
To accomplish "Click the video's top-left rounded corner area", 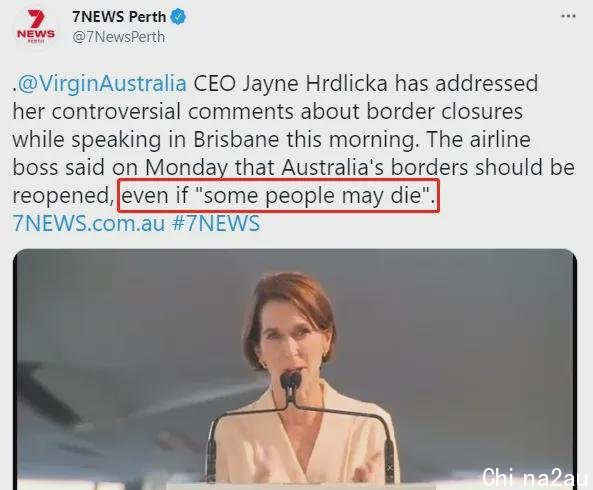I will pyautogui.click(x=23, y=259).
